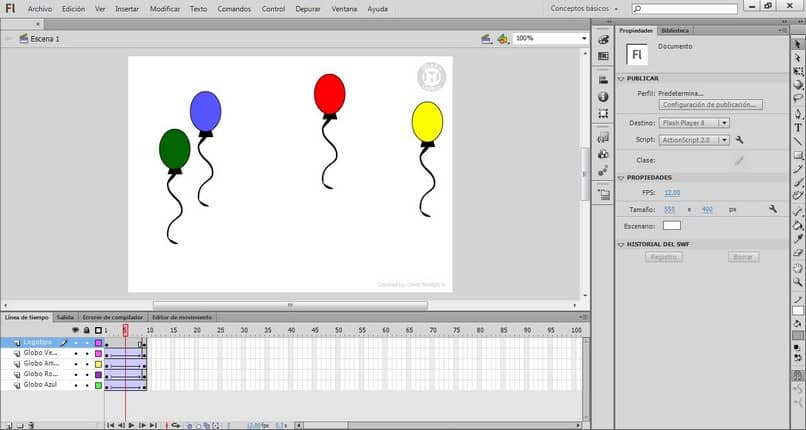Select the black arrow Selection tool
This screenshot has height=430, width=806.
coord(798,45)
